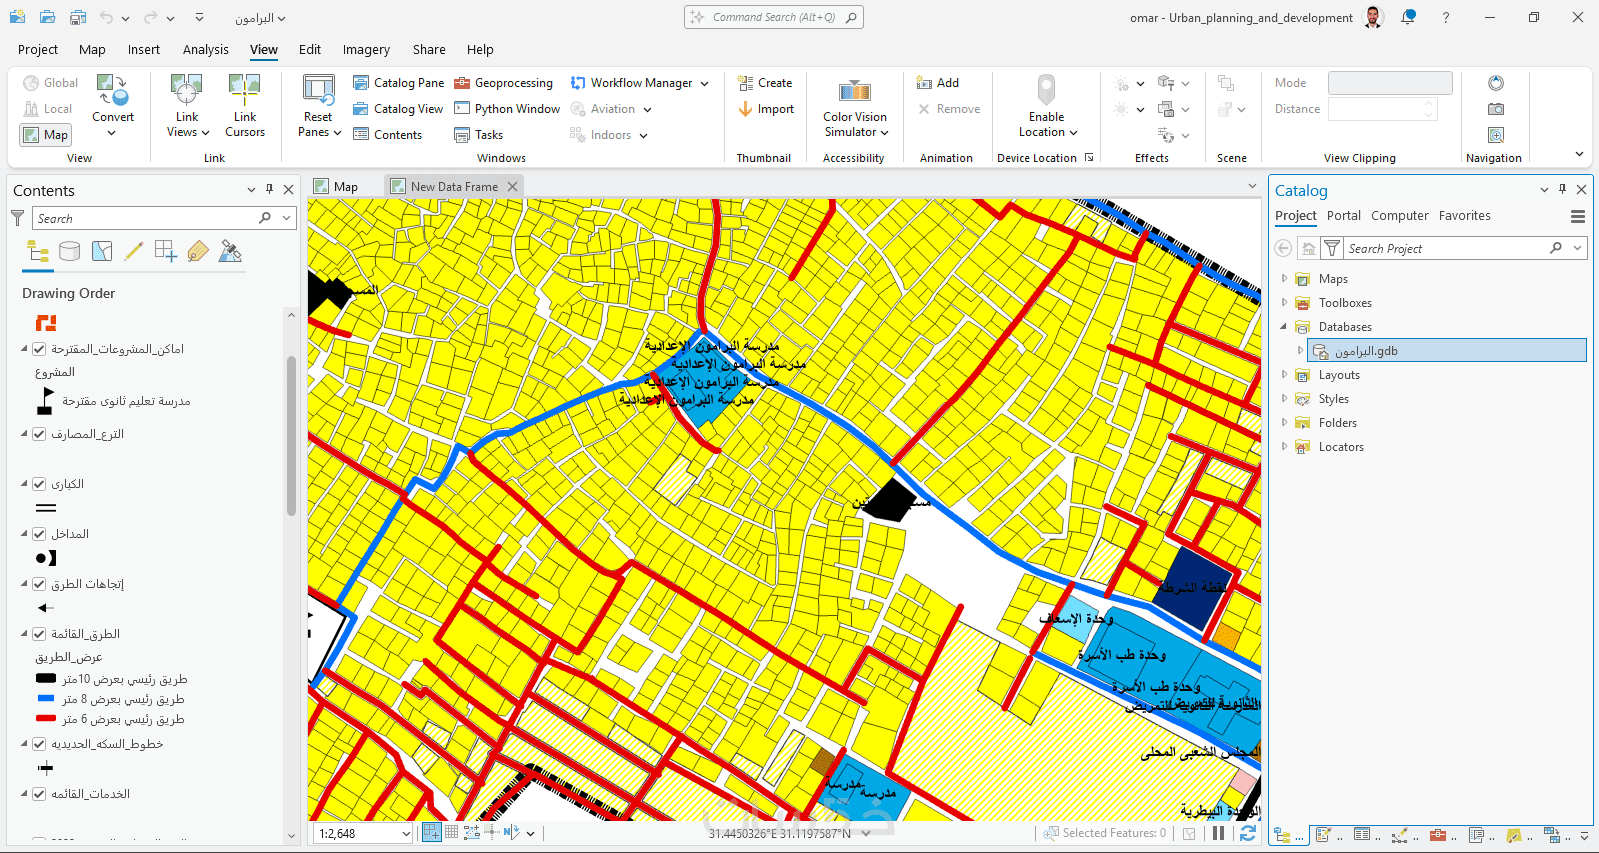Toggle visibility of الترع_المصارف layer
The image size is (1599, 853).
(39, 434)
